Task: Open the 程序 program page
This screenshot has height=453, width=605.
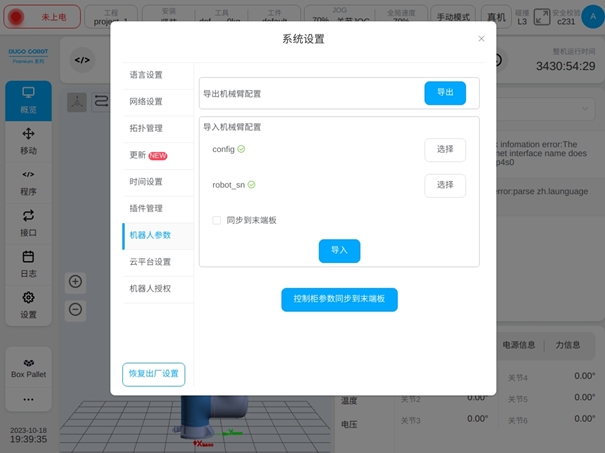Action: click(28, 182)
